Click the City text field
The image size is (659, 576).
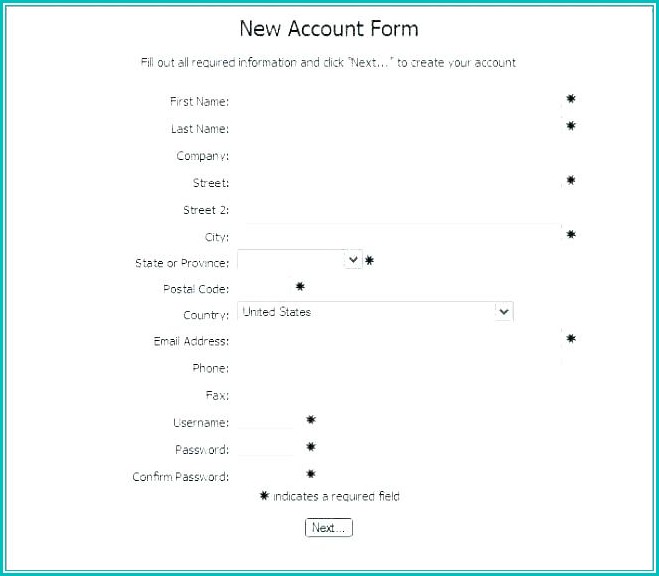(399, 237)
